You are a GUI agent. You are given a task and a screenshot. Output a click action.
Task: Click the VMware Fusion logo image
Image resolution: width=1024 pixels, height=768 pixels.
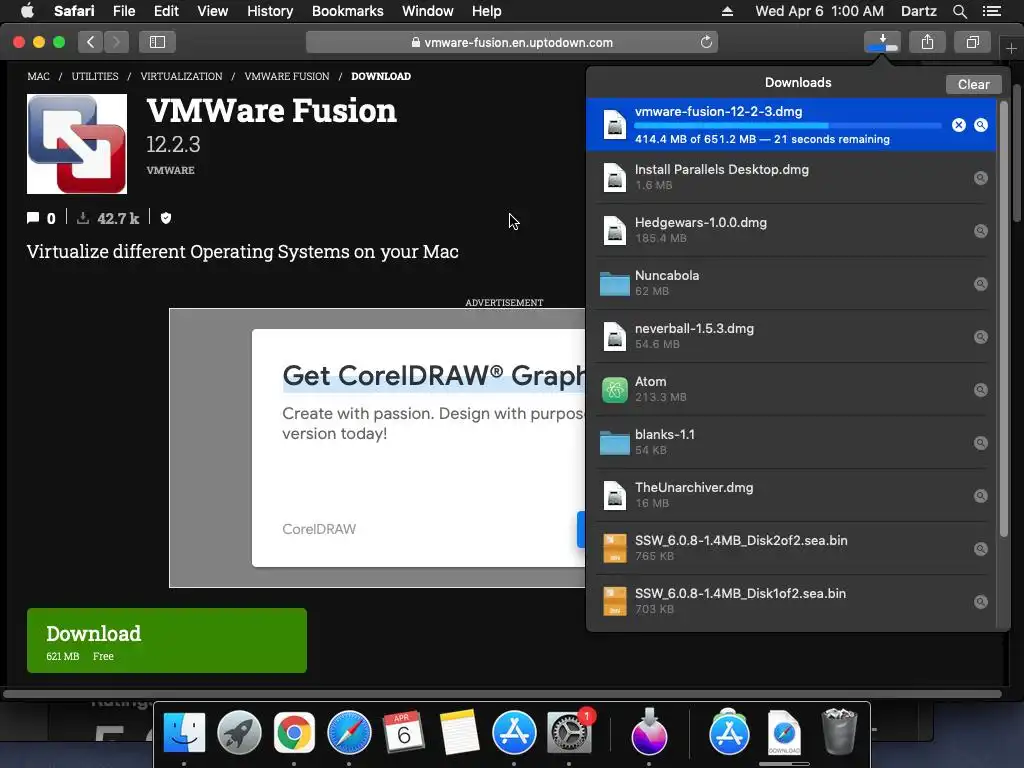[x=77, y=144]
